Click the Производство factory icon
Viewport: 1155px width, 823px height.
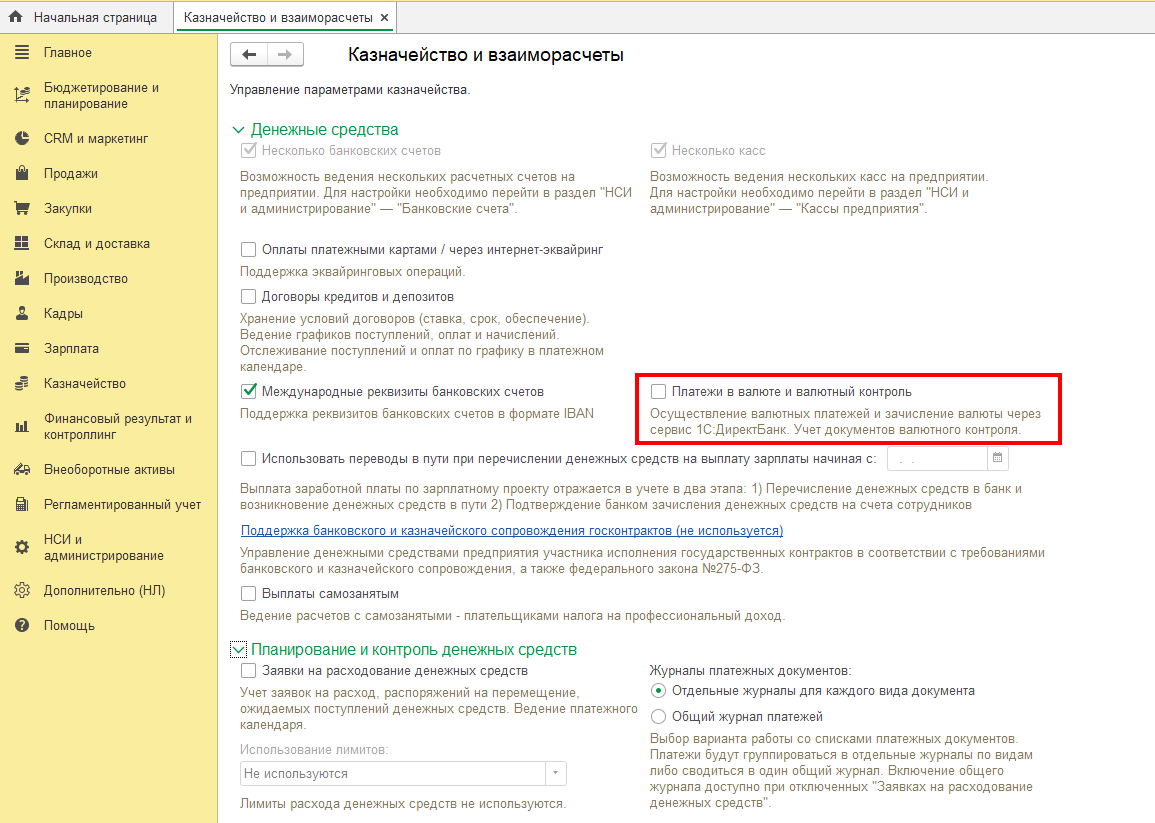point(22,279)
